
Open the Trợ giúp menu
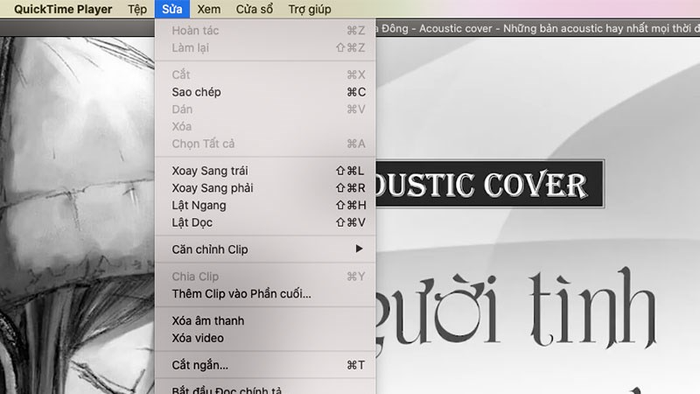pyautogui.click(x=309, y=9)
